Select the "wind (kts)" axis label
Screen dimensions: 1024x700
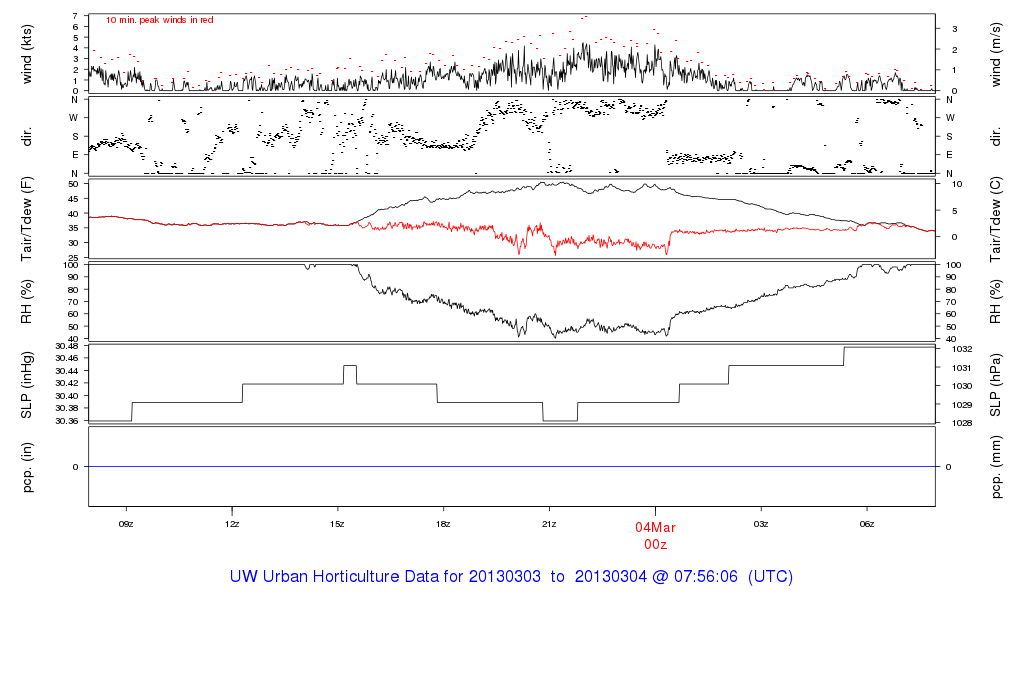pyautogui.click(x=27, y=54)
